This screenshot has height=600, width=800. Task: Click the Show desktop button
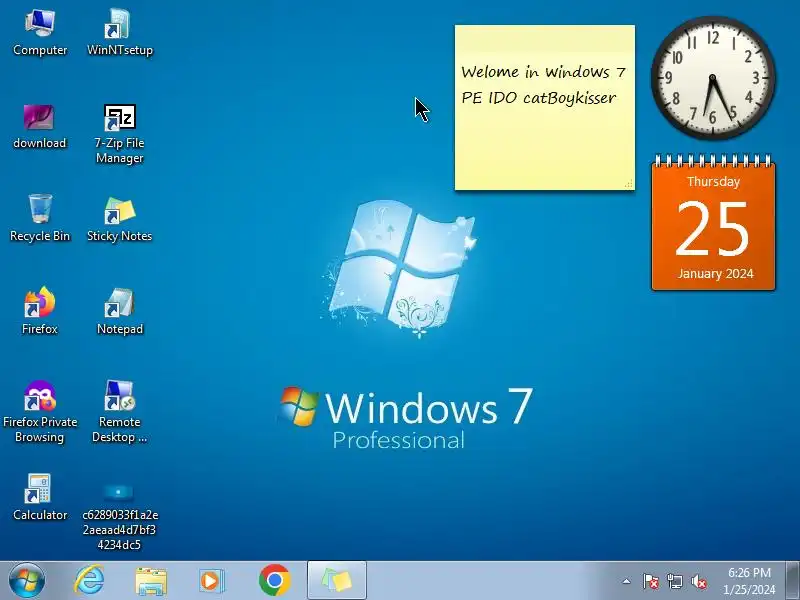coord(792,580)
